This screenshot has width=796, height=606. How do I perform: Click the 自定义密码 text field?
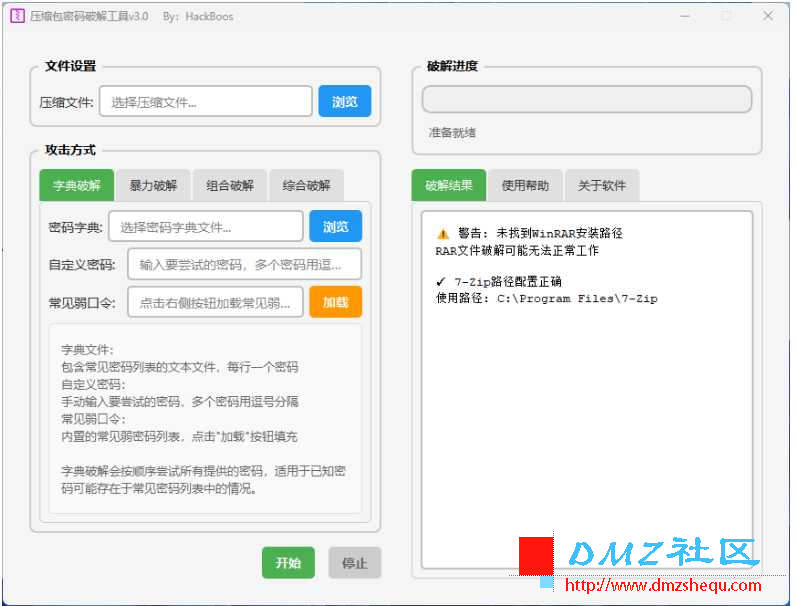(244, 264)
